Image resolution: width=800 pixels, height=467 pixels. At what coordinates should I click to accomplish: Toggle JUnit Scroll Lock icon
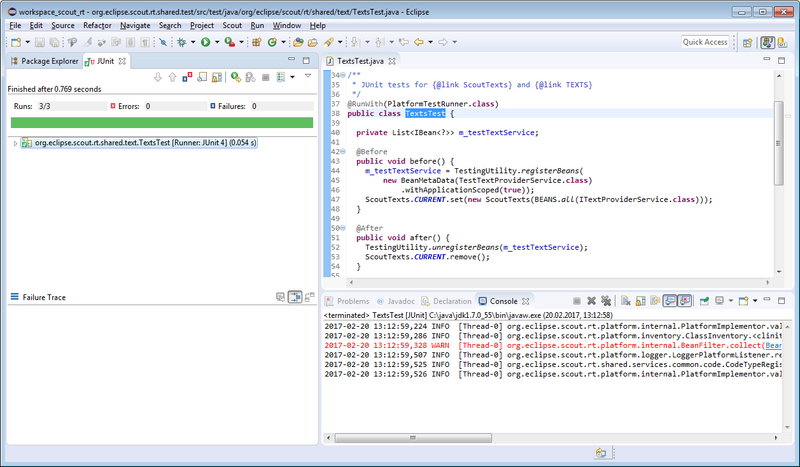click(217, 77)
